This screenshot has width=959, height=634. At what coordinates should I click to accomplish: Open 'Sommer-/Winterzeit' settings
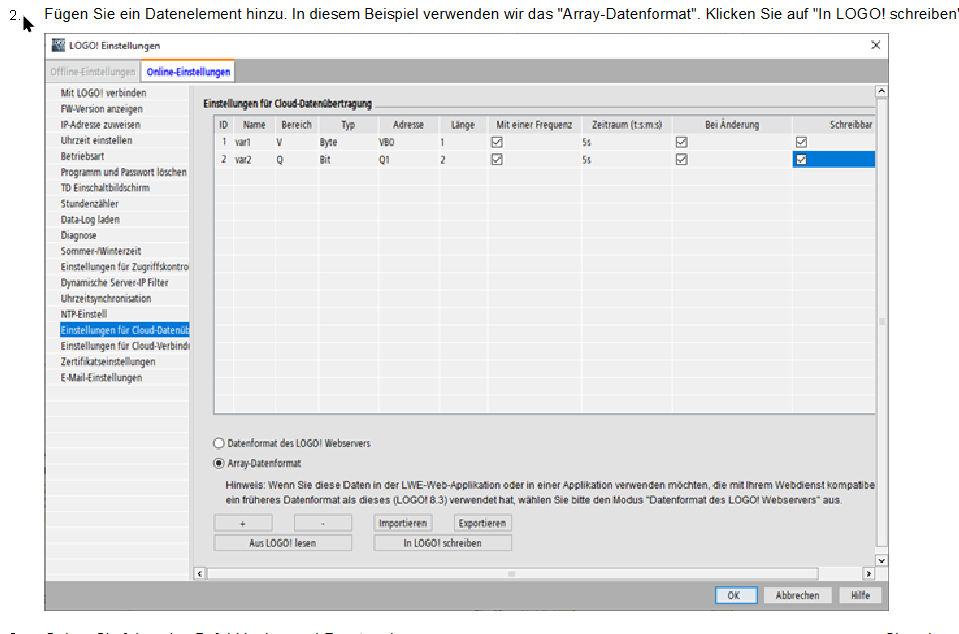tap(101, 251)
